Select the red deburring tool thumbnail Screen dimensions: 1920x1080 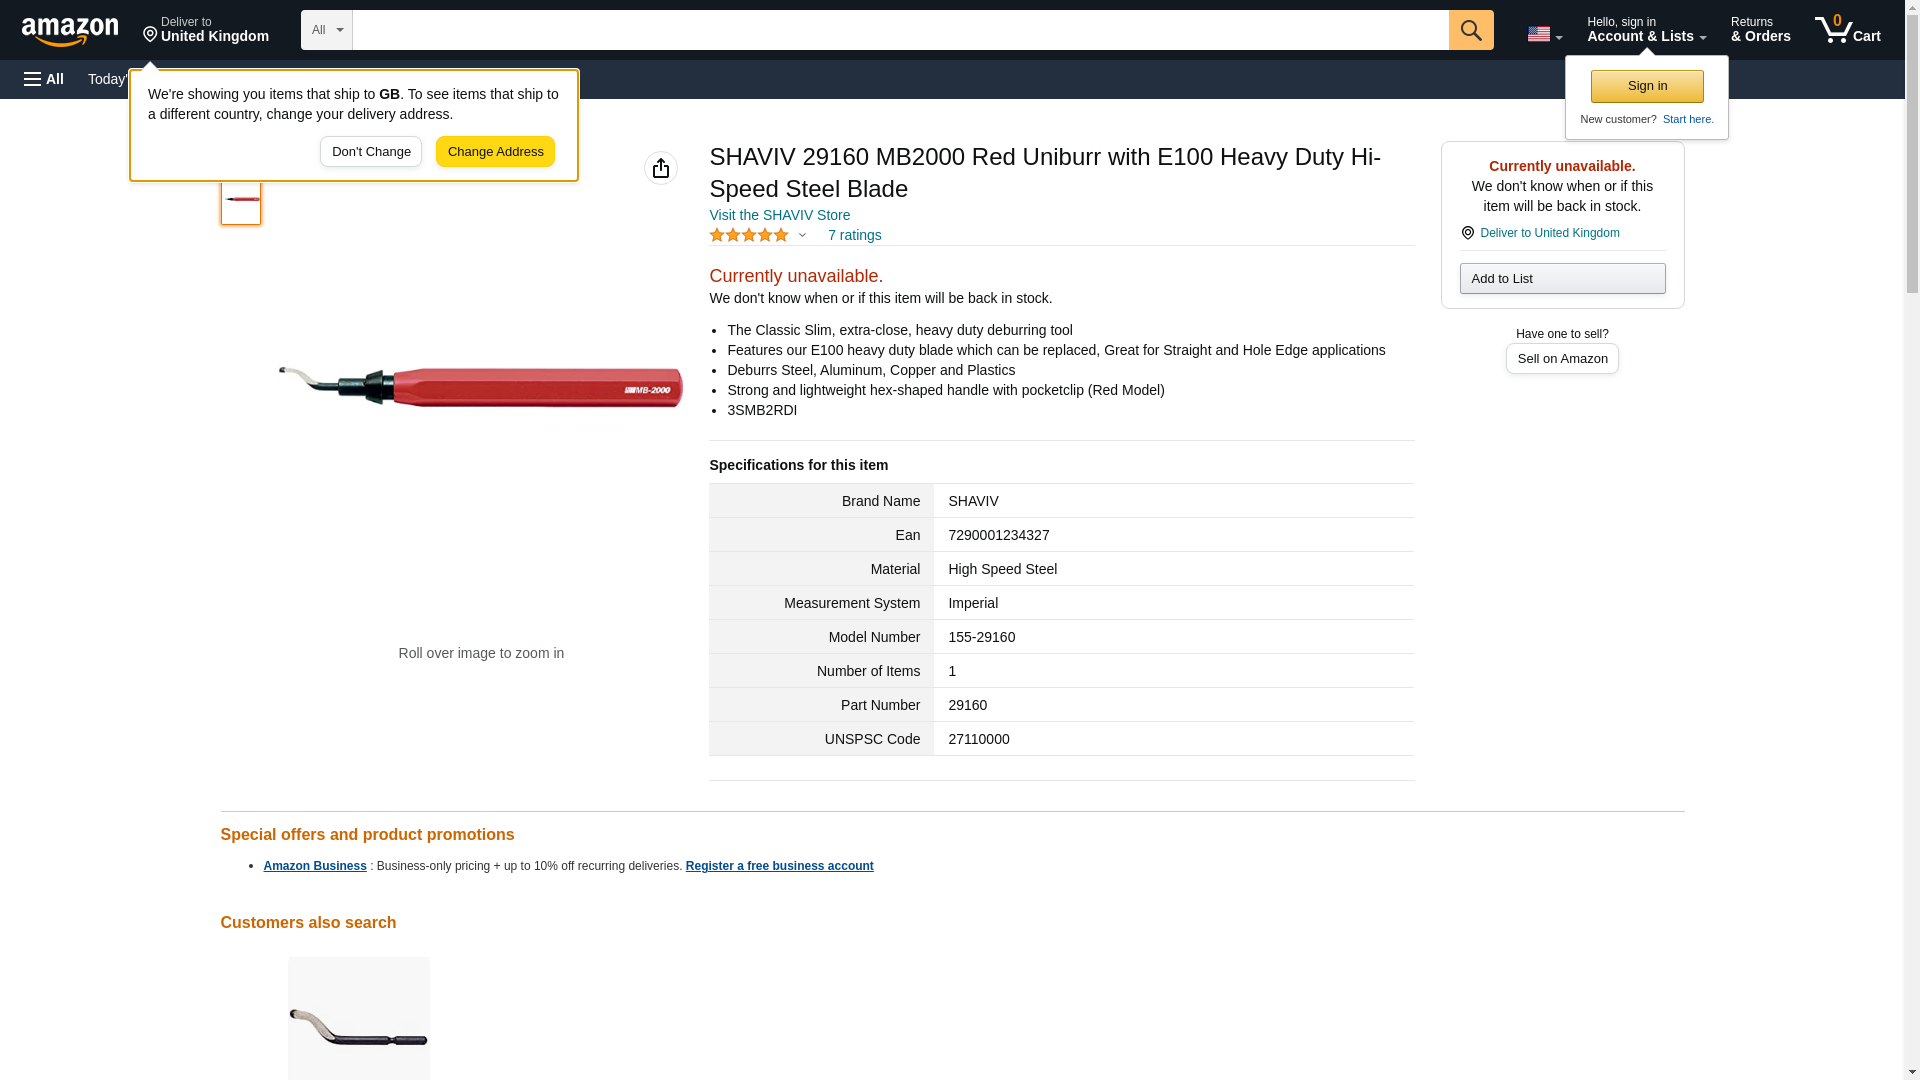[x=241, y=201]
